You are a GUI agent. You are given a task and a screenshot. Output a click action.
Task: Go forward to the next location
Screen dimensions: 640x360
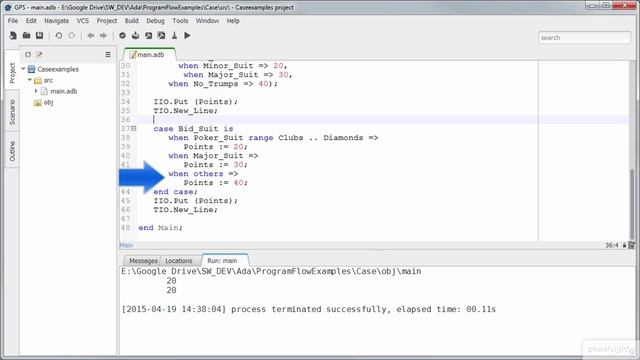point(103,36)
